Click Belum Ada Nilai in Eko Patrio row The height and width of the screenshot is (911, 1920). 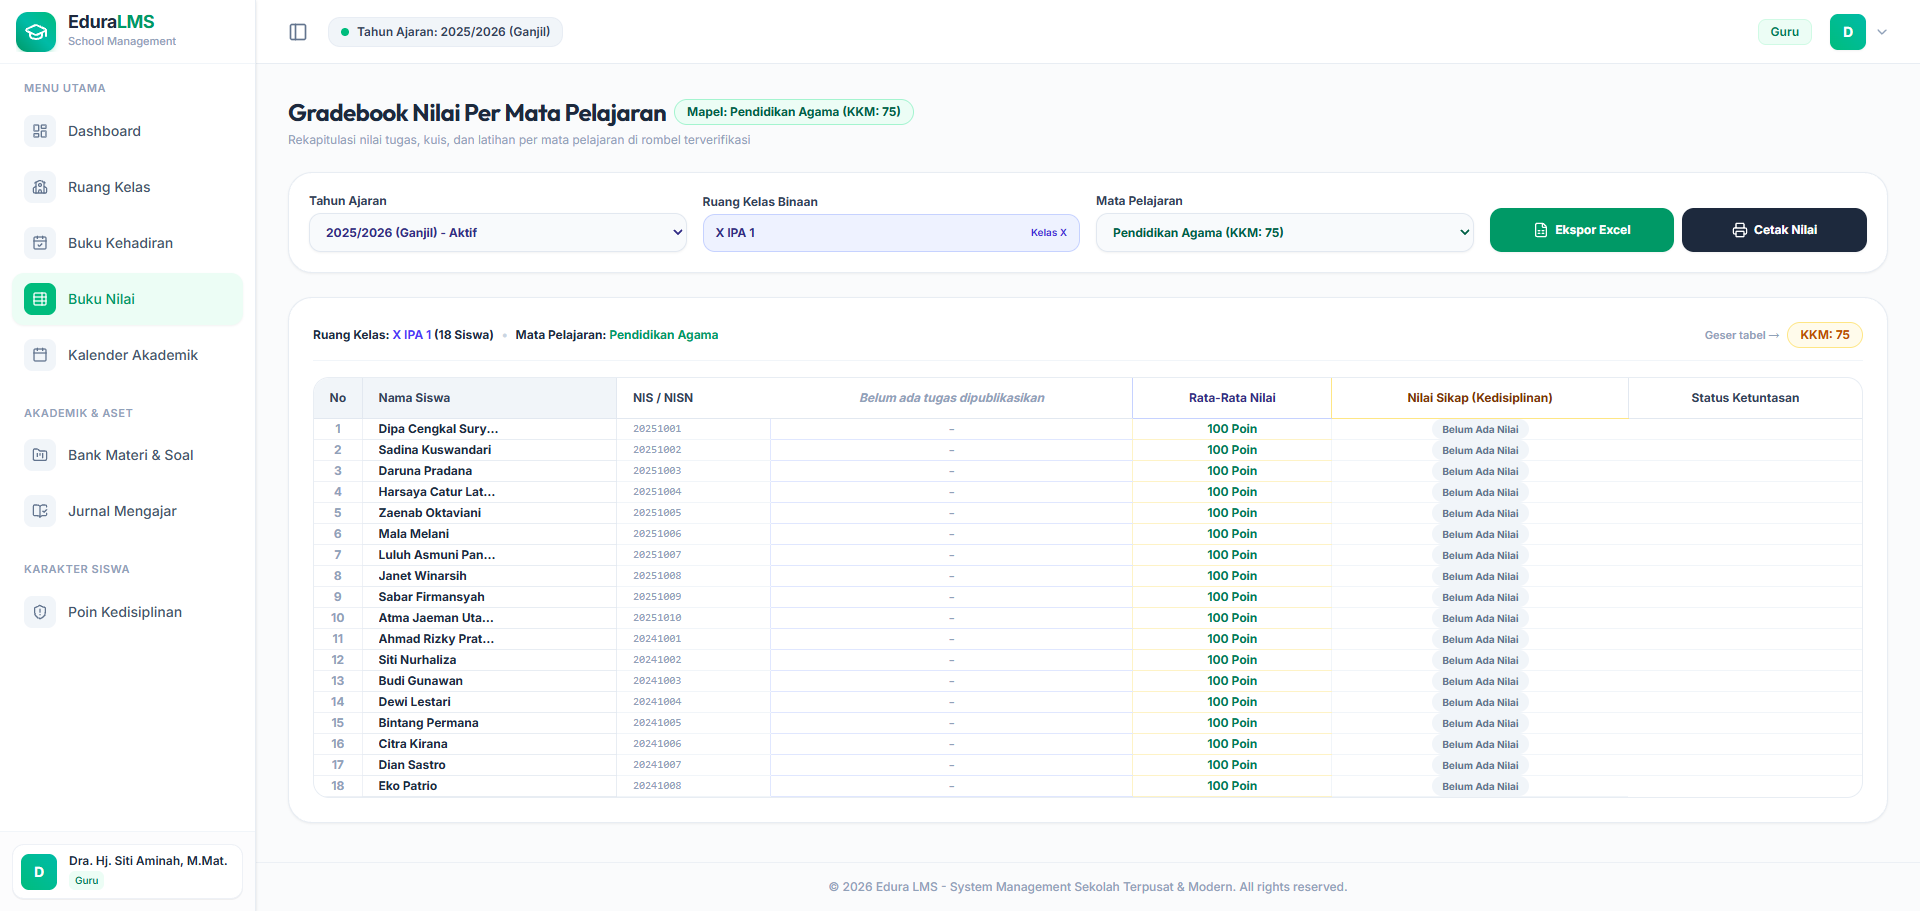1480,787
